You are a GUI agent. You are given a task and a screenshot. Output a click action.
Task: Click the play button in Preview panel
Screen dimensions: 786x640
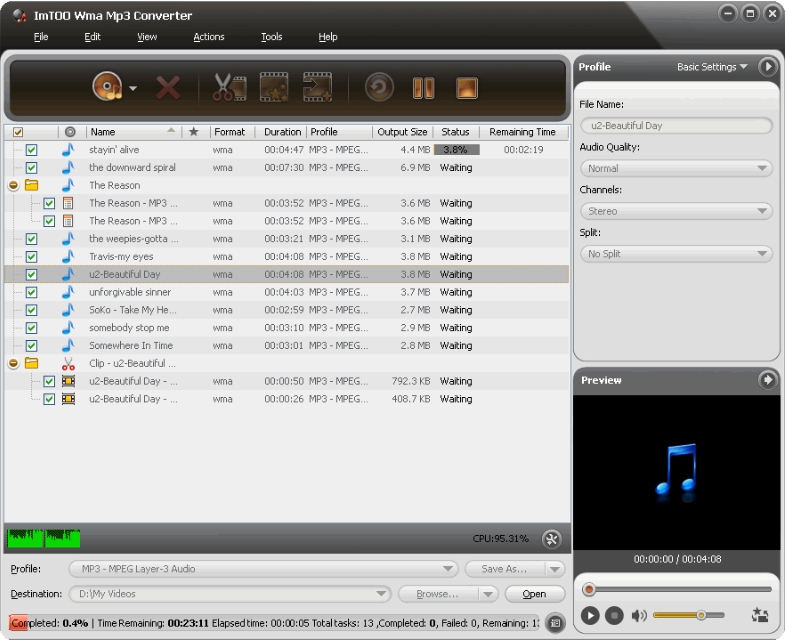click(590, 615)
